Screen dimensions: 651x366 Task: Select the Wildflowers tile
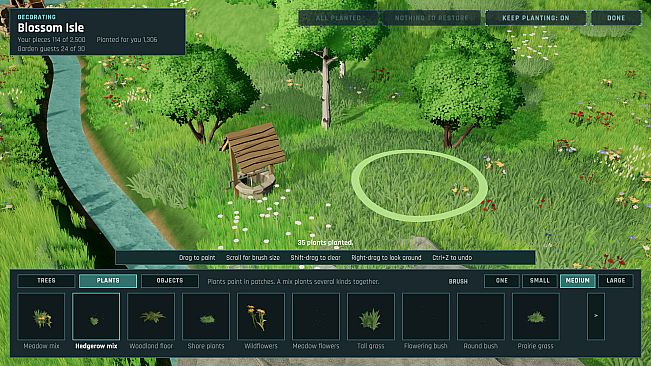261,317
